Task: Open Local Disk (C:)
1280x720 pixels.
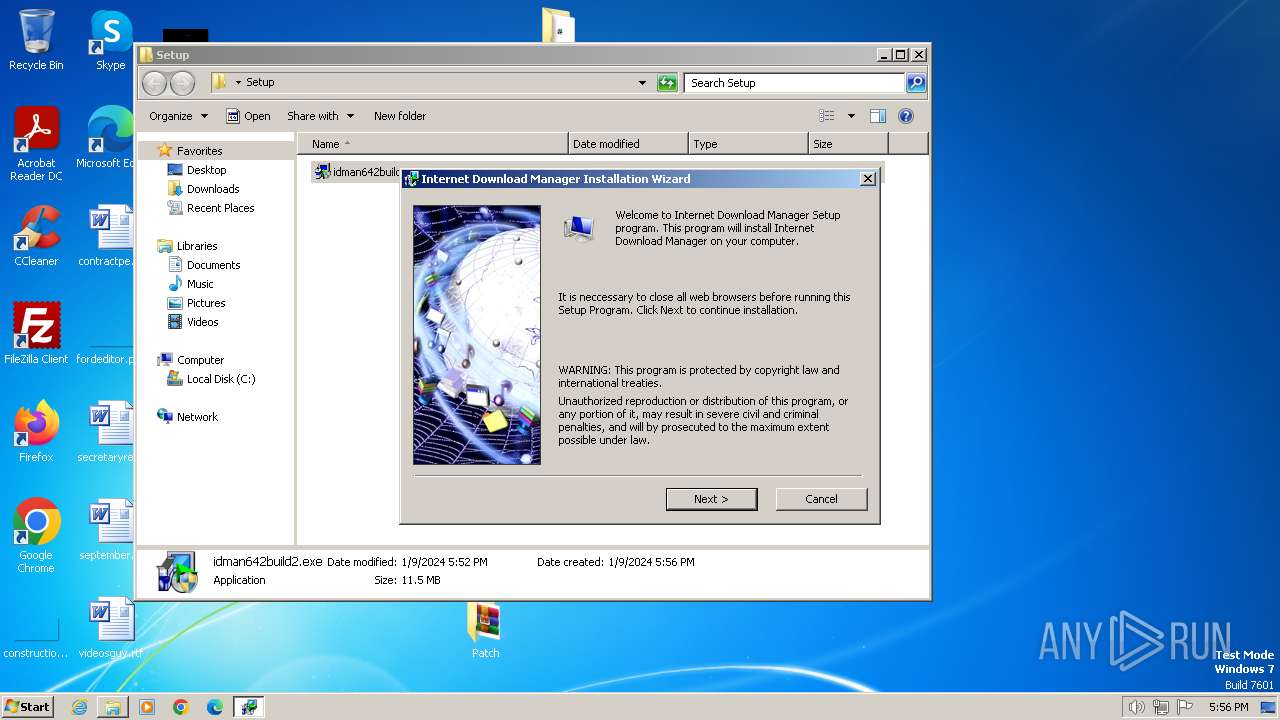Action: click(220, 379)
